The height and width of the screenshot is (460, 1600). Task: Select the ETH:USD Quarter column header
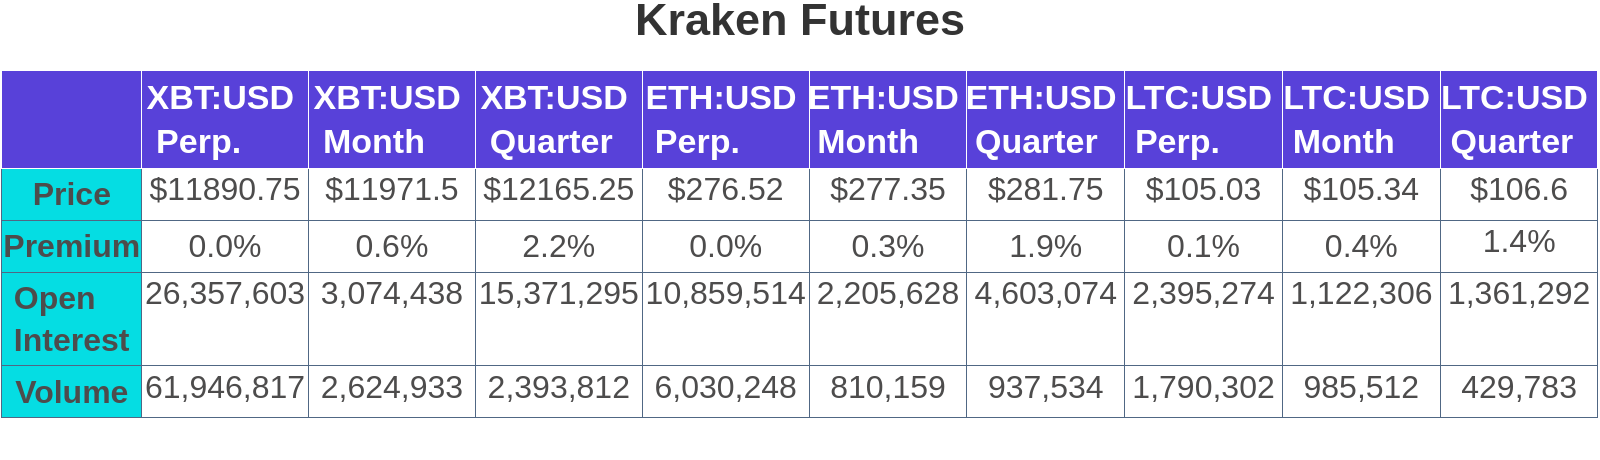tap(1041, 119)
